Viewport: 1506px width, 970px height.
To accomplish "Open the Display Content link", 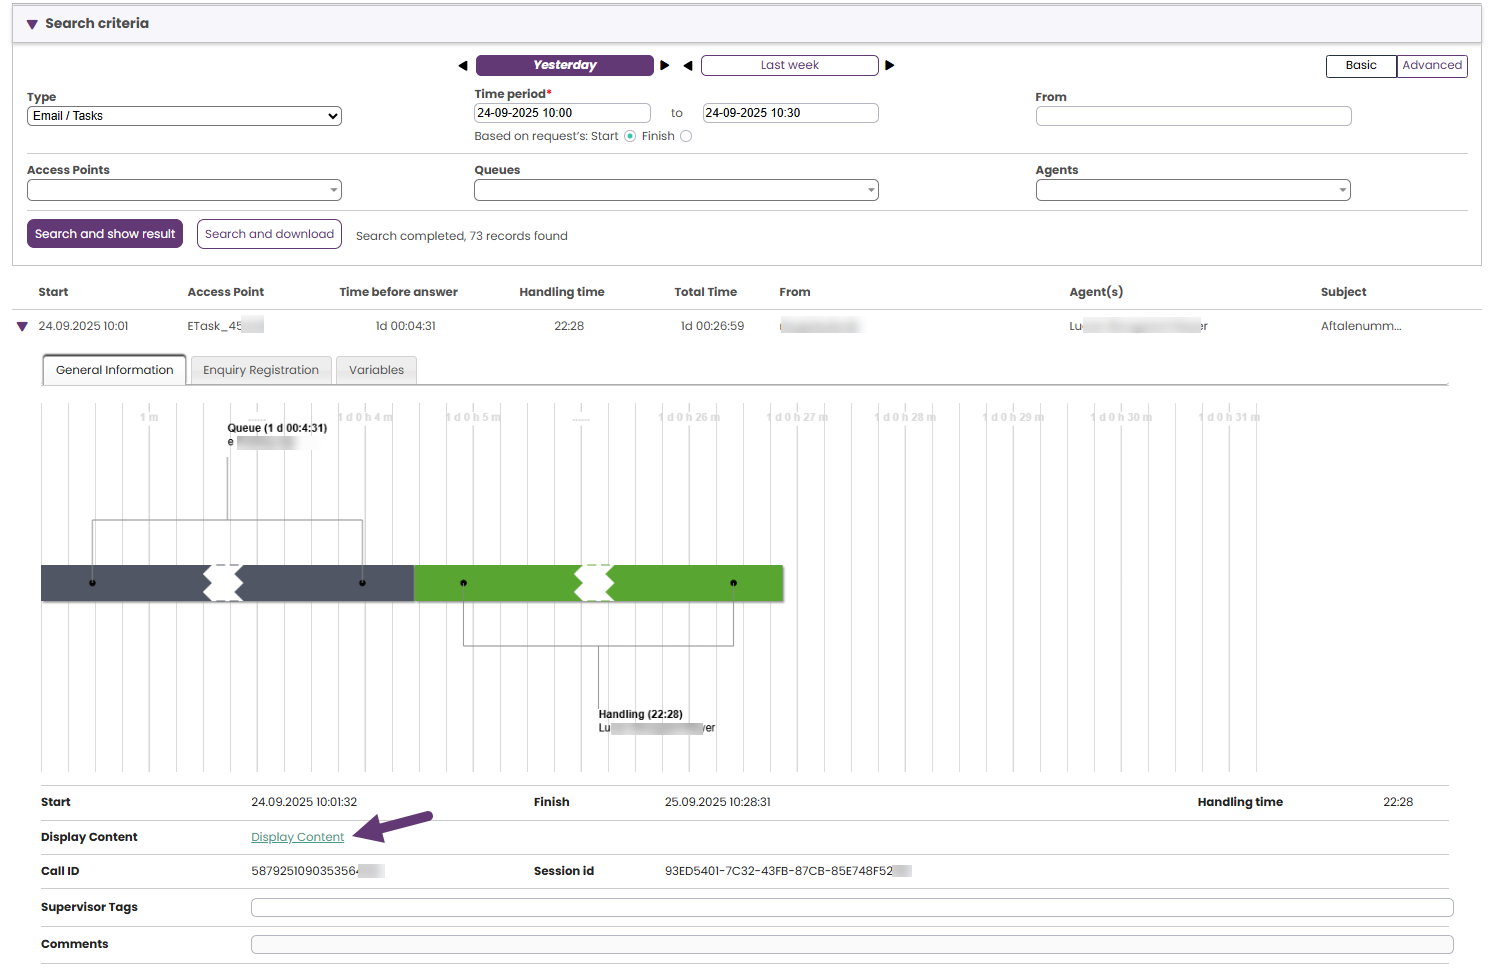I will coord(297,837).
